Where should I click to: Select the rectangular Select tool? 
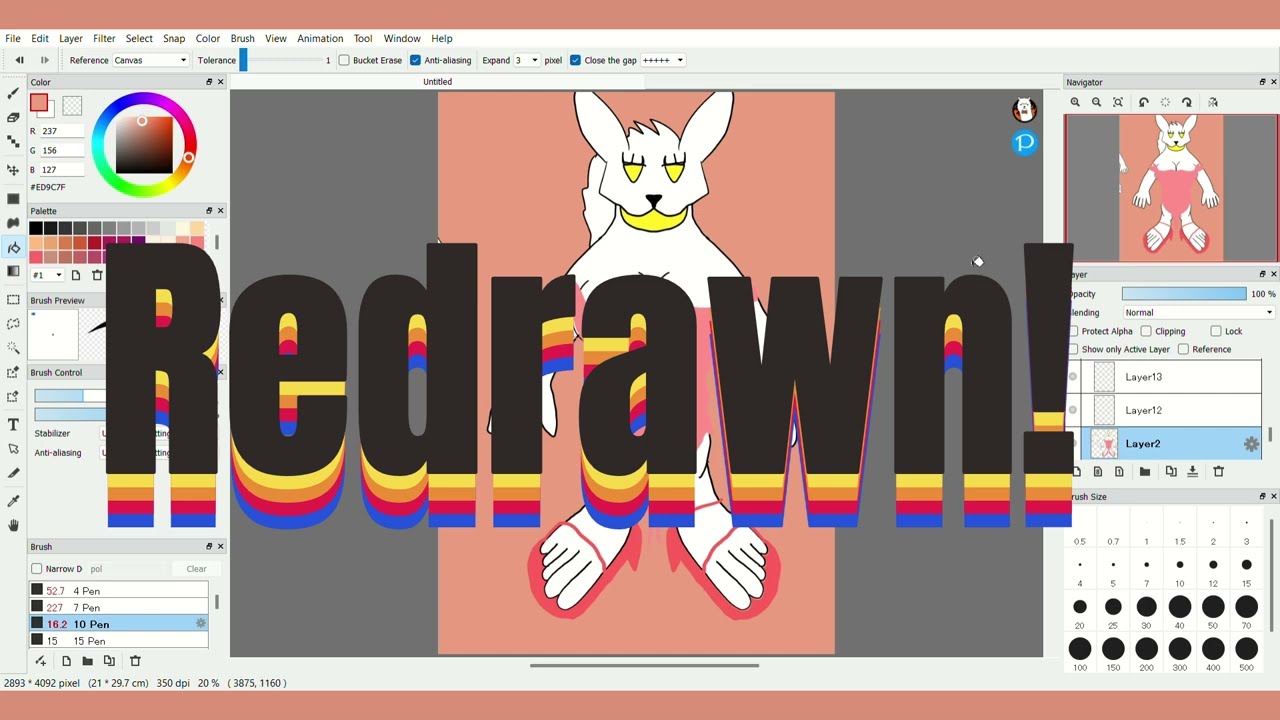coord(13,299)
